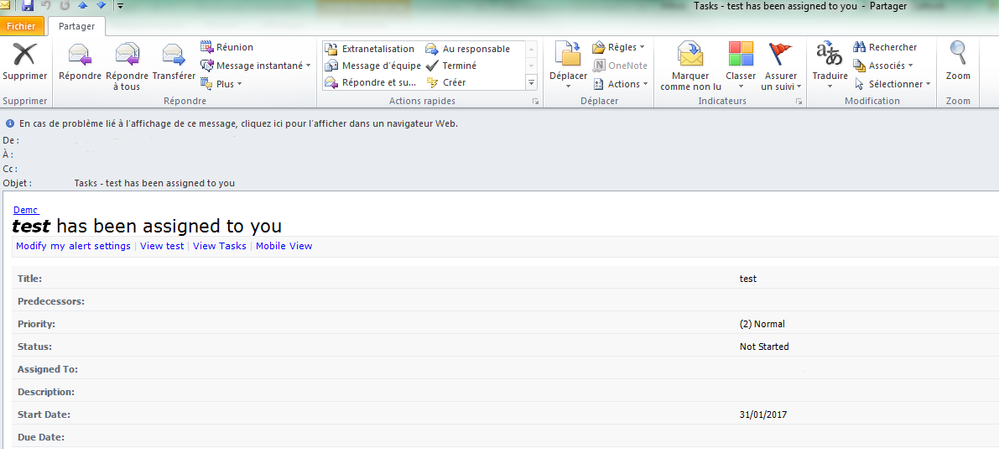Open Indicateurs dialog launcher

[799, 102]
